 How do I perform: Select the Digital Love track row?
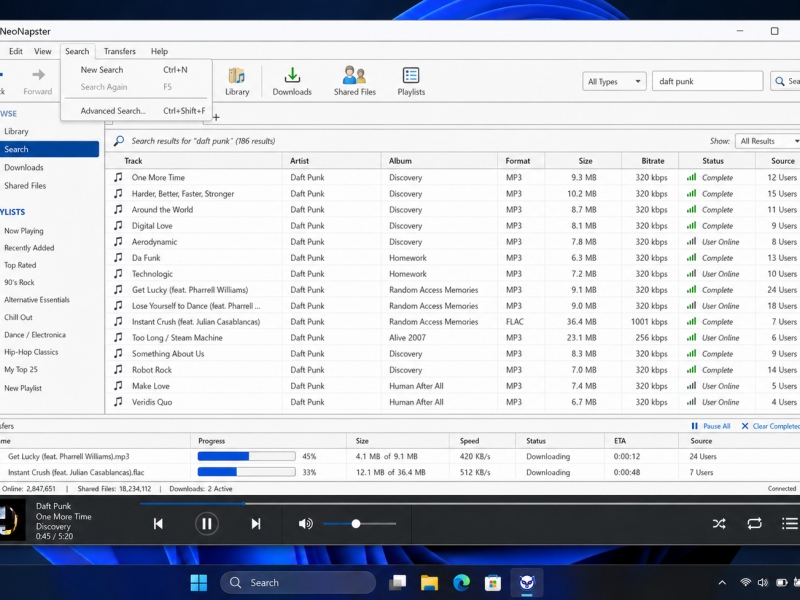(x=453, y=226)
